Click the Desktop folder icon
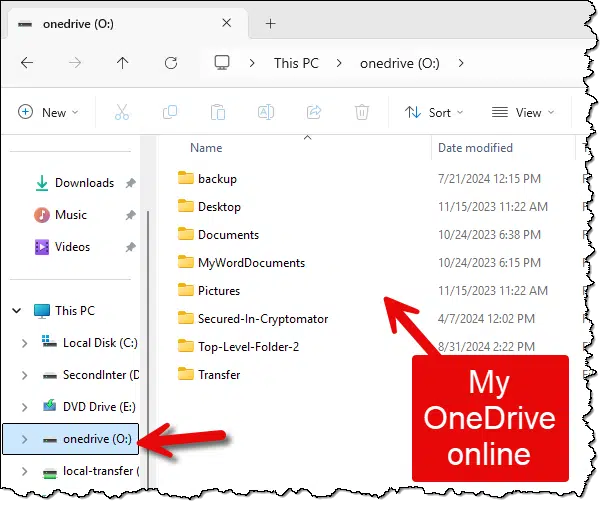The height and width of the screenshot is (507, 606). tap(186, 206)
